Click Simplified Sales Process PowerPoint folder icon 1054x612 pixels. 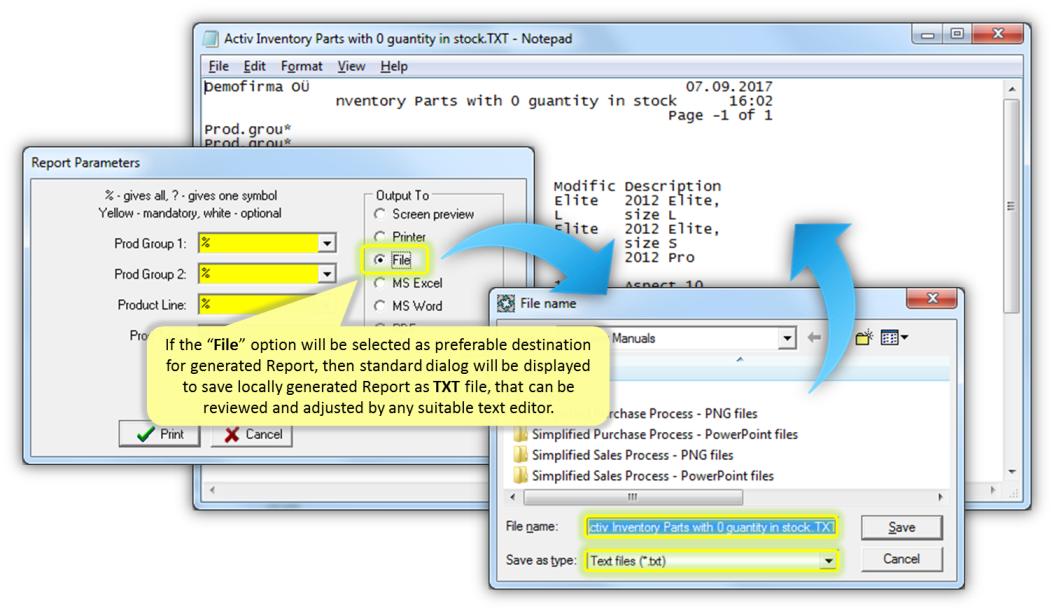tap(520, 476)
